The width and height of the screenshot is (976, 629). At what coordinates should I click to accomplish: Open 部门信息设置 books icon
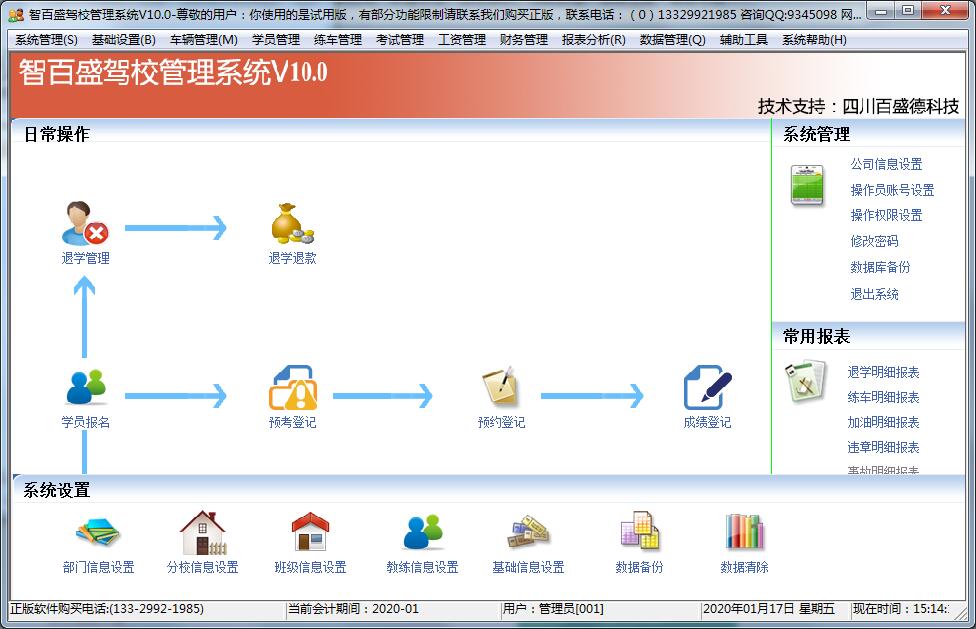(98, 533)
